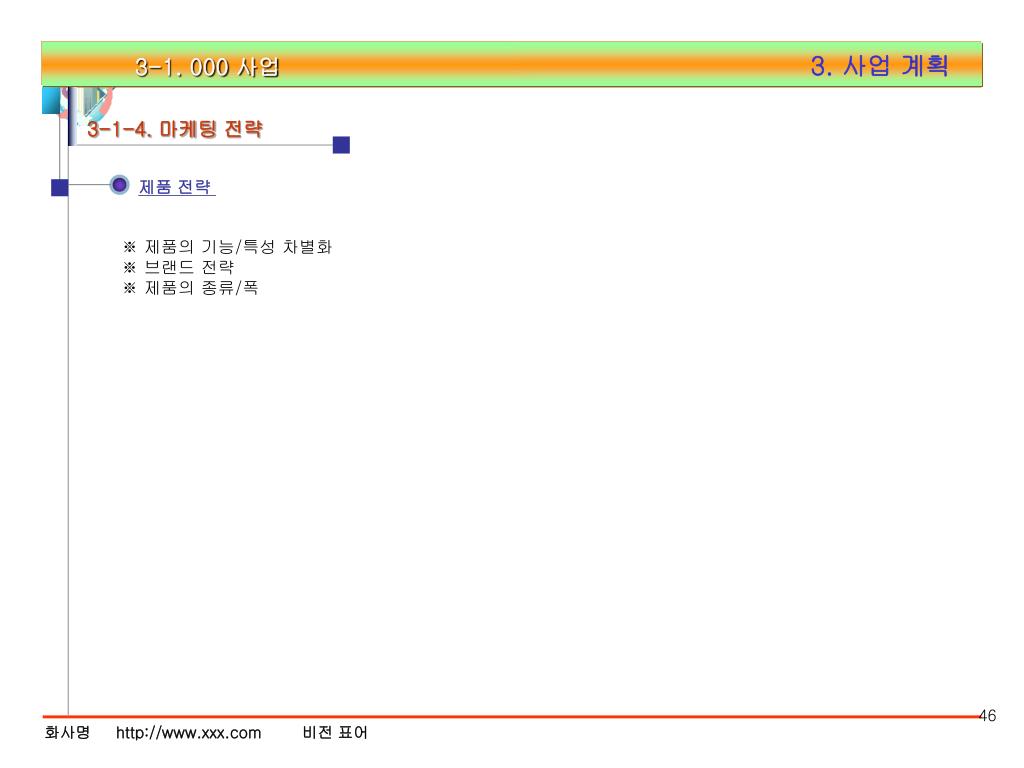Screen dimensions: 1024x768
Task: Click the footer text '비전 표어'
Action: pyautogui.click(x=334, y=732)
